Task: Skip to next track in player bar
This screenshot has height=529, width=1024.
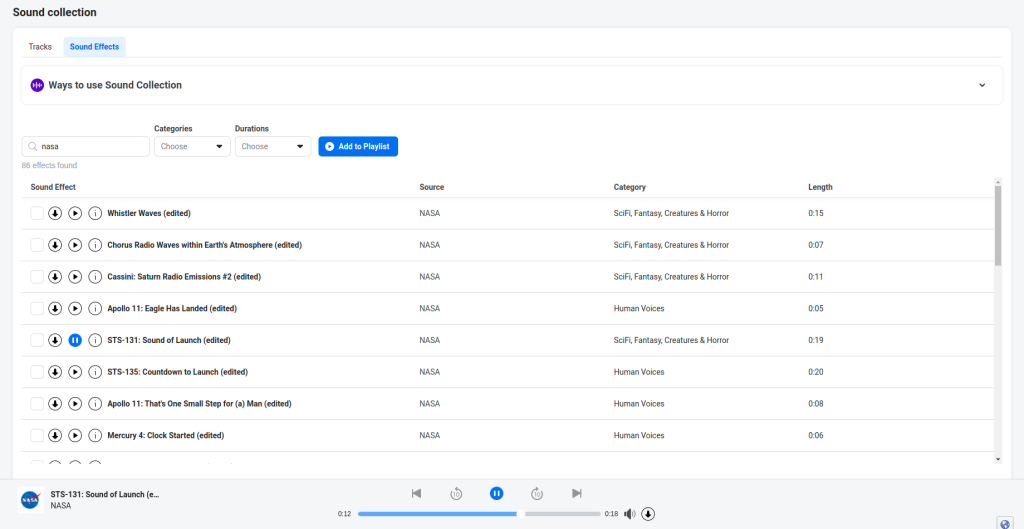Action: click(577, 493)
